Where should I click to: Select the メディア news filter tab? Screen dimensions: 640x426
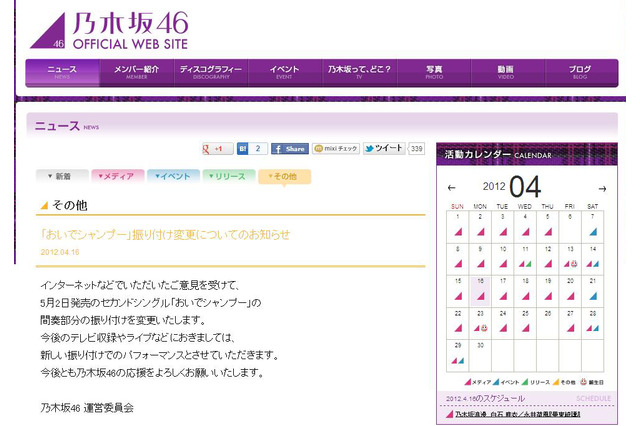pyautogui.click(x=118, y=176)
